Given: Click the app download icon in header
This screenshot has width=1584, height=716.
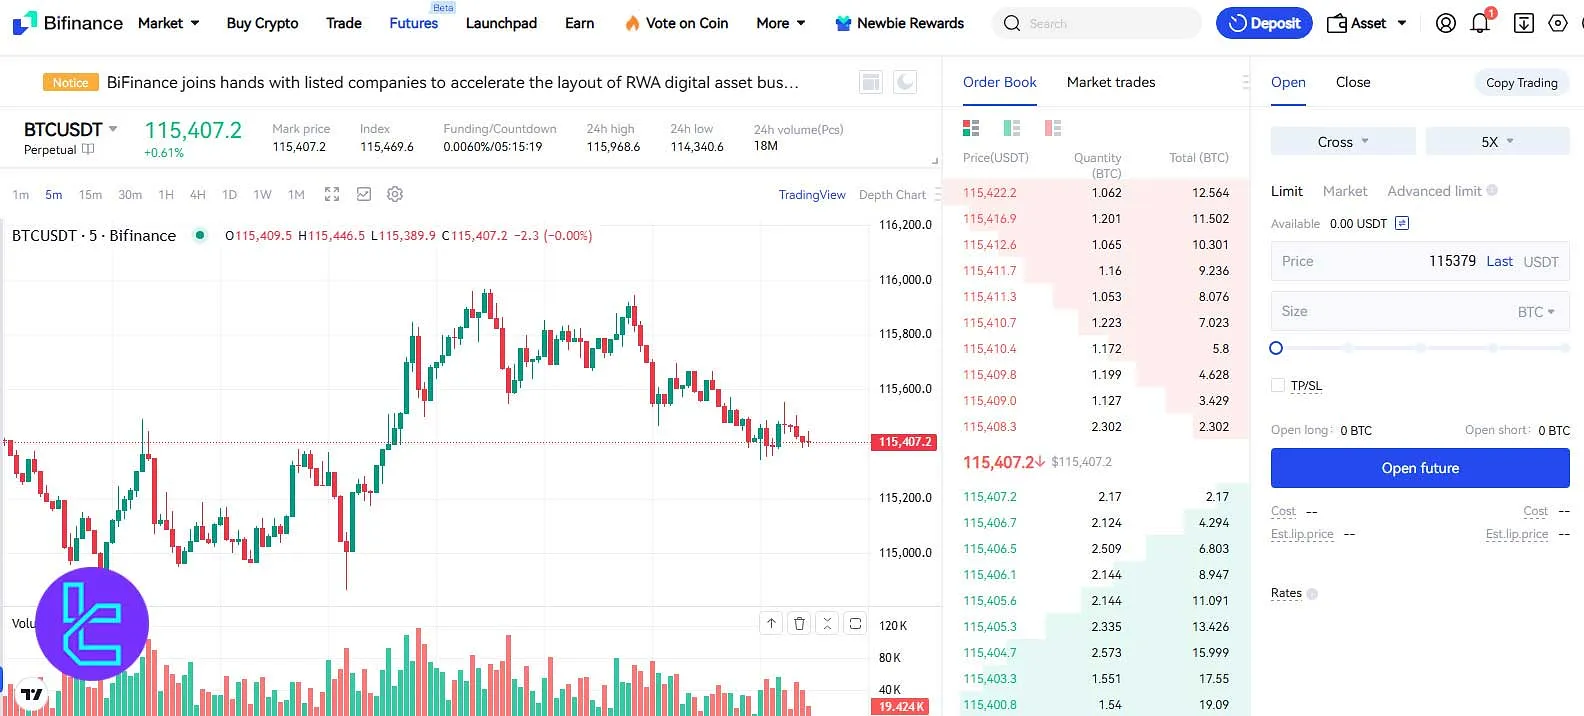Looking at the screenshot, I should tap(1523, 22).
